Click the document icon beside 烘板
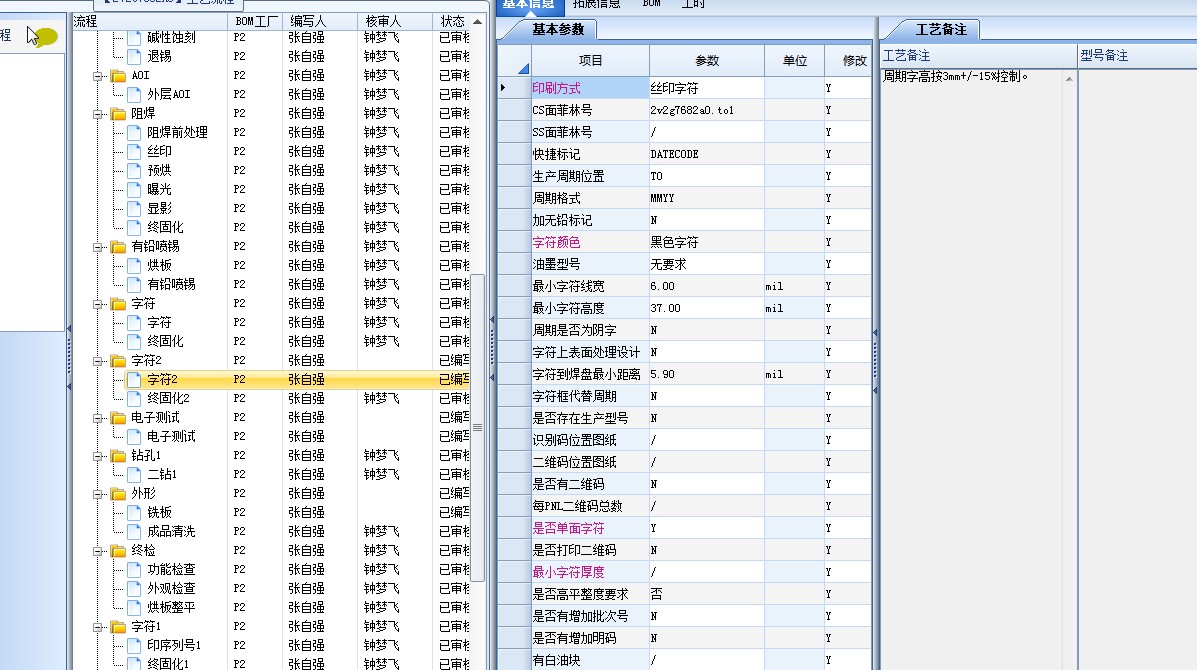 coord(134,266)
